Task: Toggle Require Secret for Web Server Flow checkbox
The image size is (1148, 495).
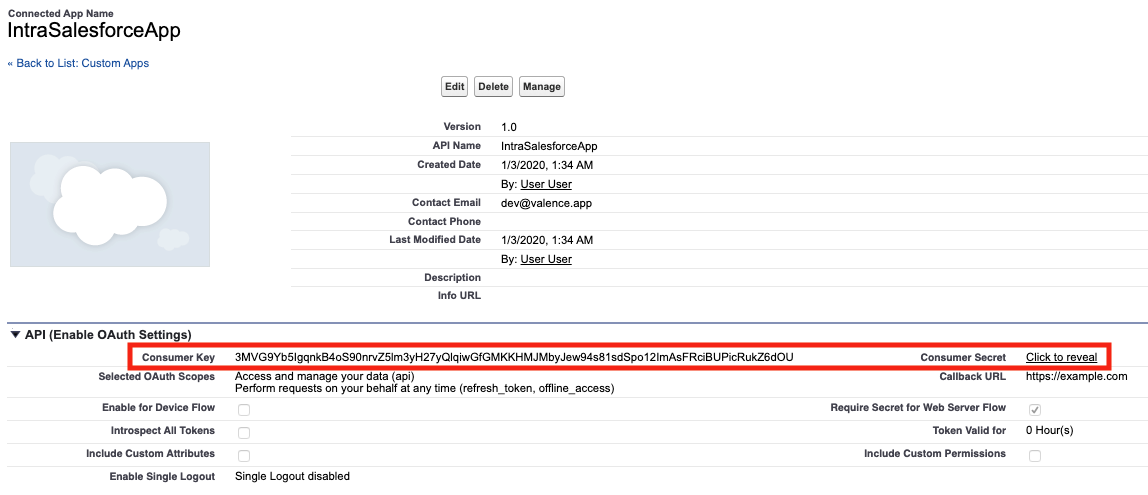Action: (x=1035, y=410)
